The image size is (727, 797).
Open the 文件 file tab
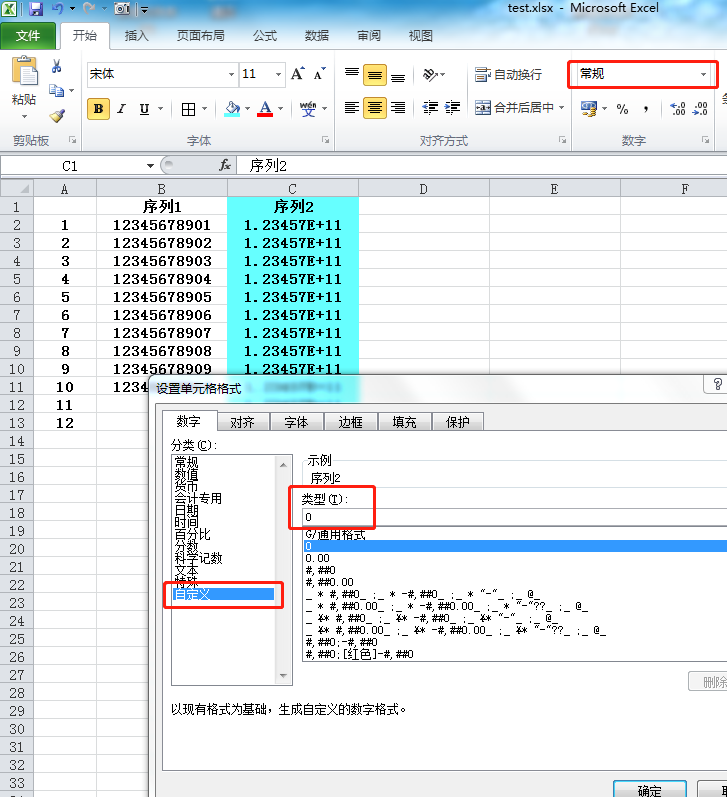28,36
